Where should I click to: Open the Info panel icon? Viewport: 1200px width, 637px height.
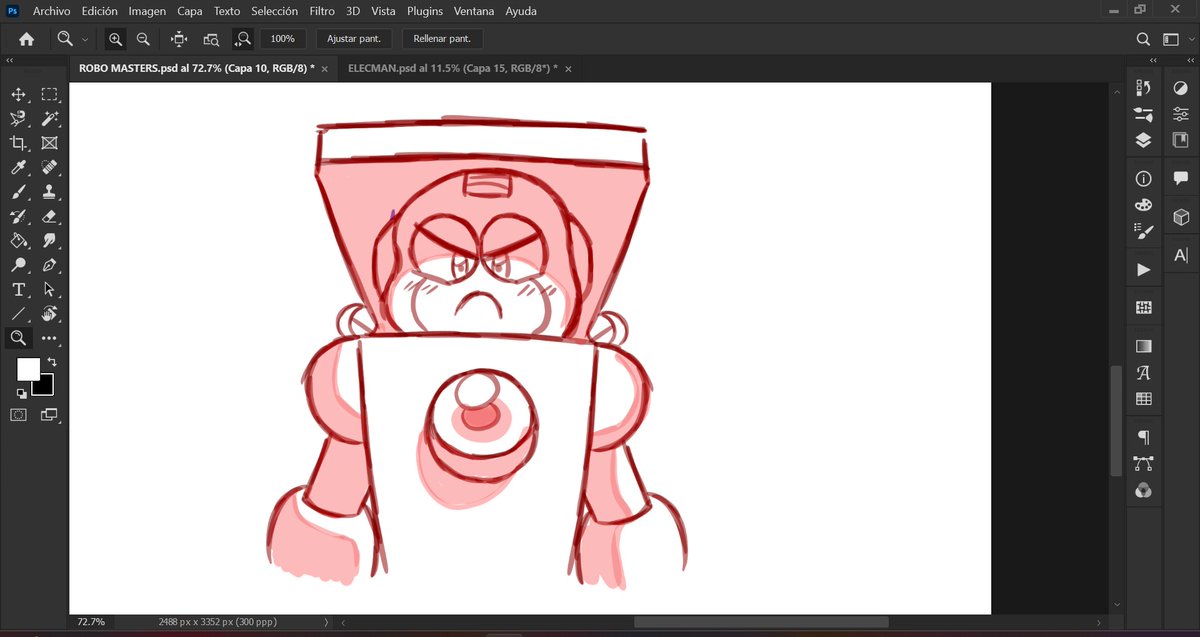click(1143, 179)
